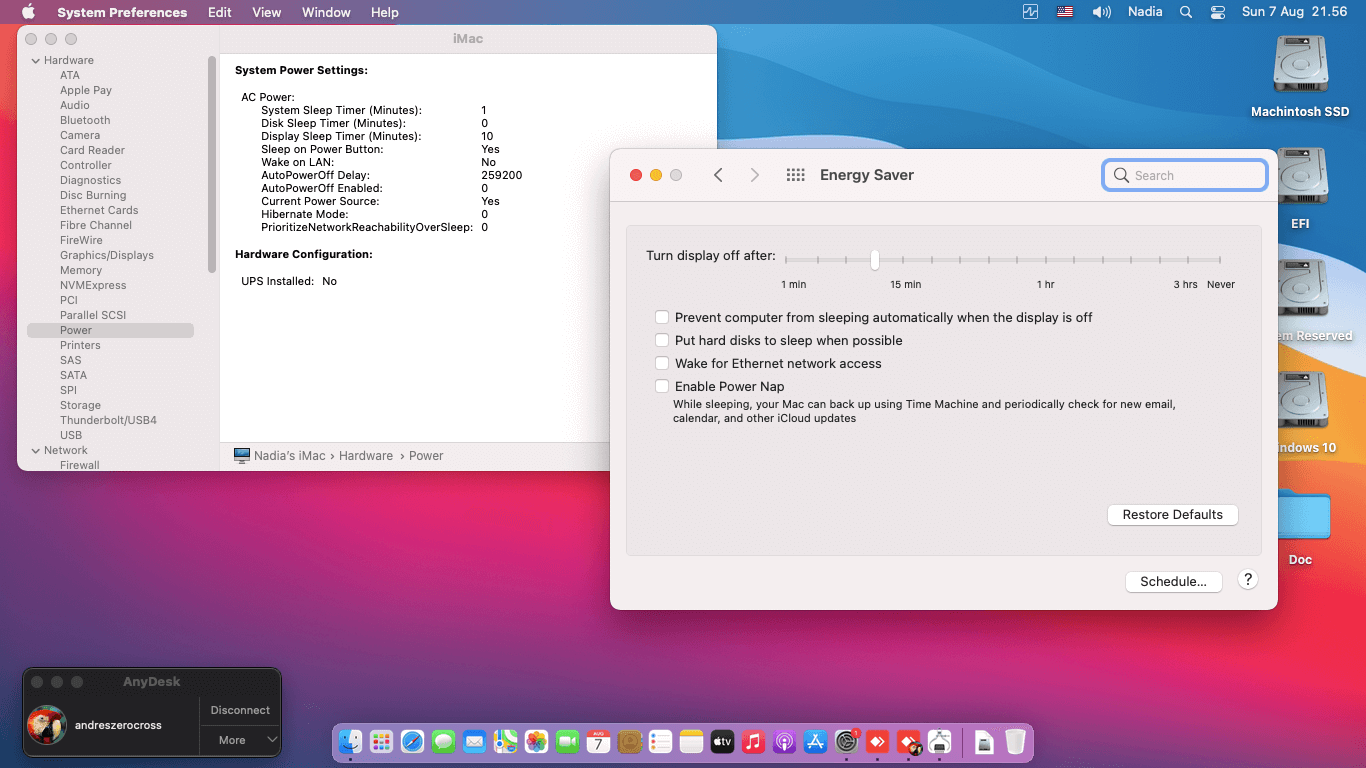
Task: Expand the More dropdown in AnyDesk
Action: (240, 740)
